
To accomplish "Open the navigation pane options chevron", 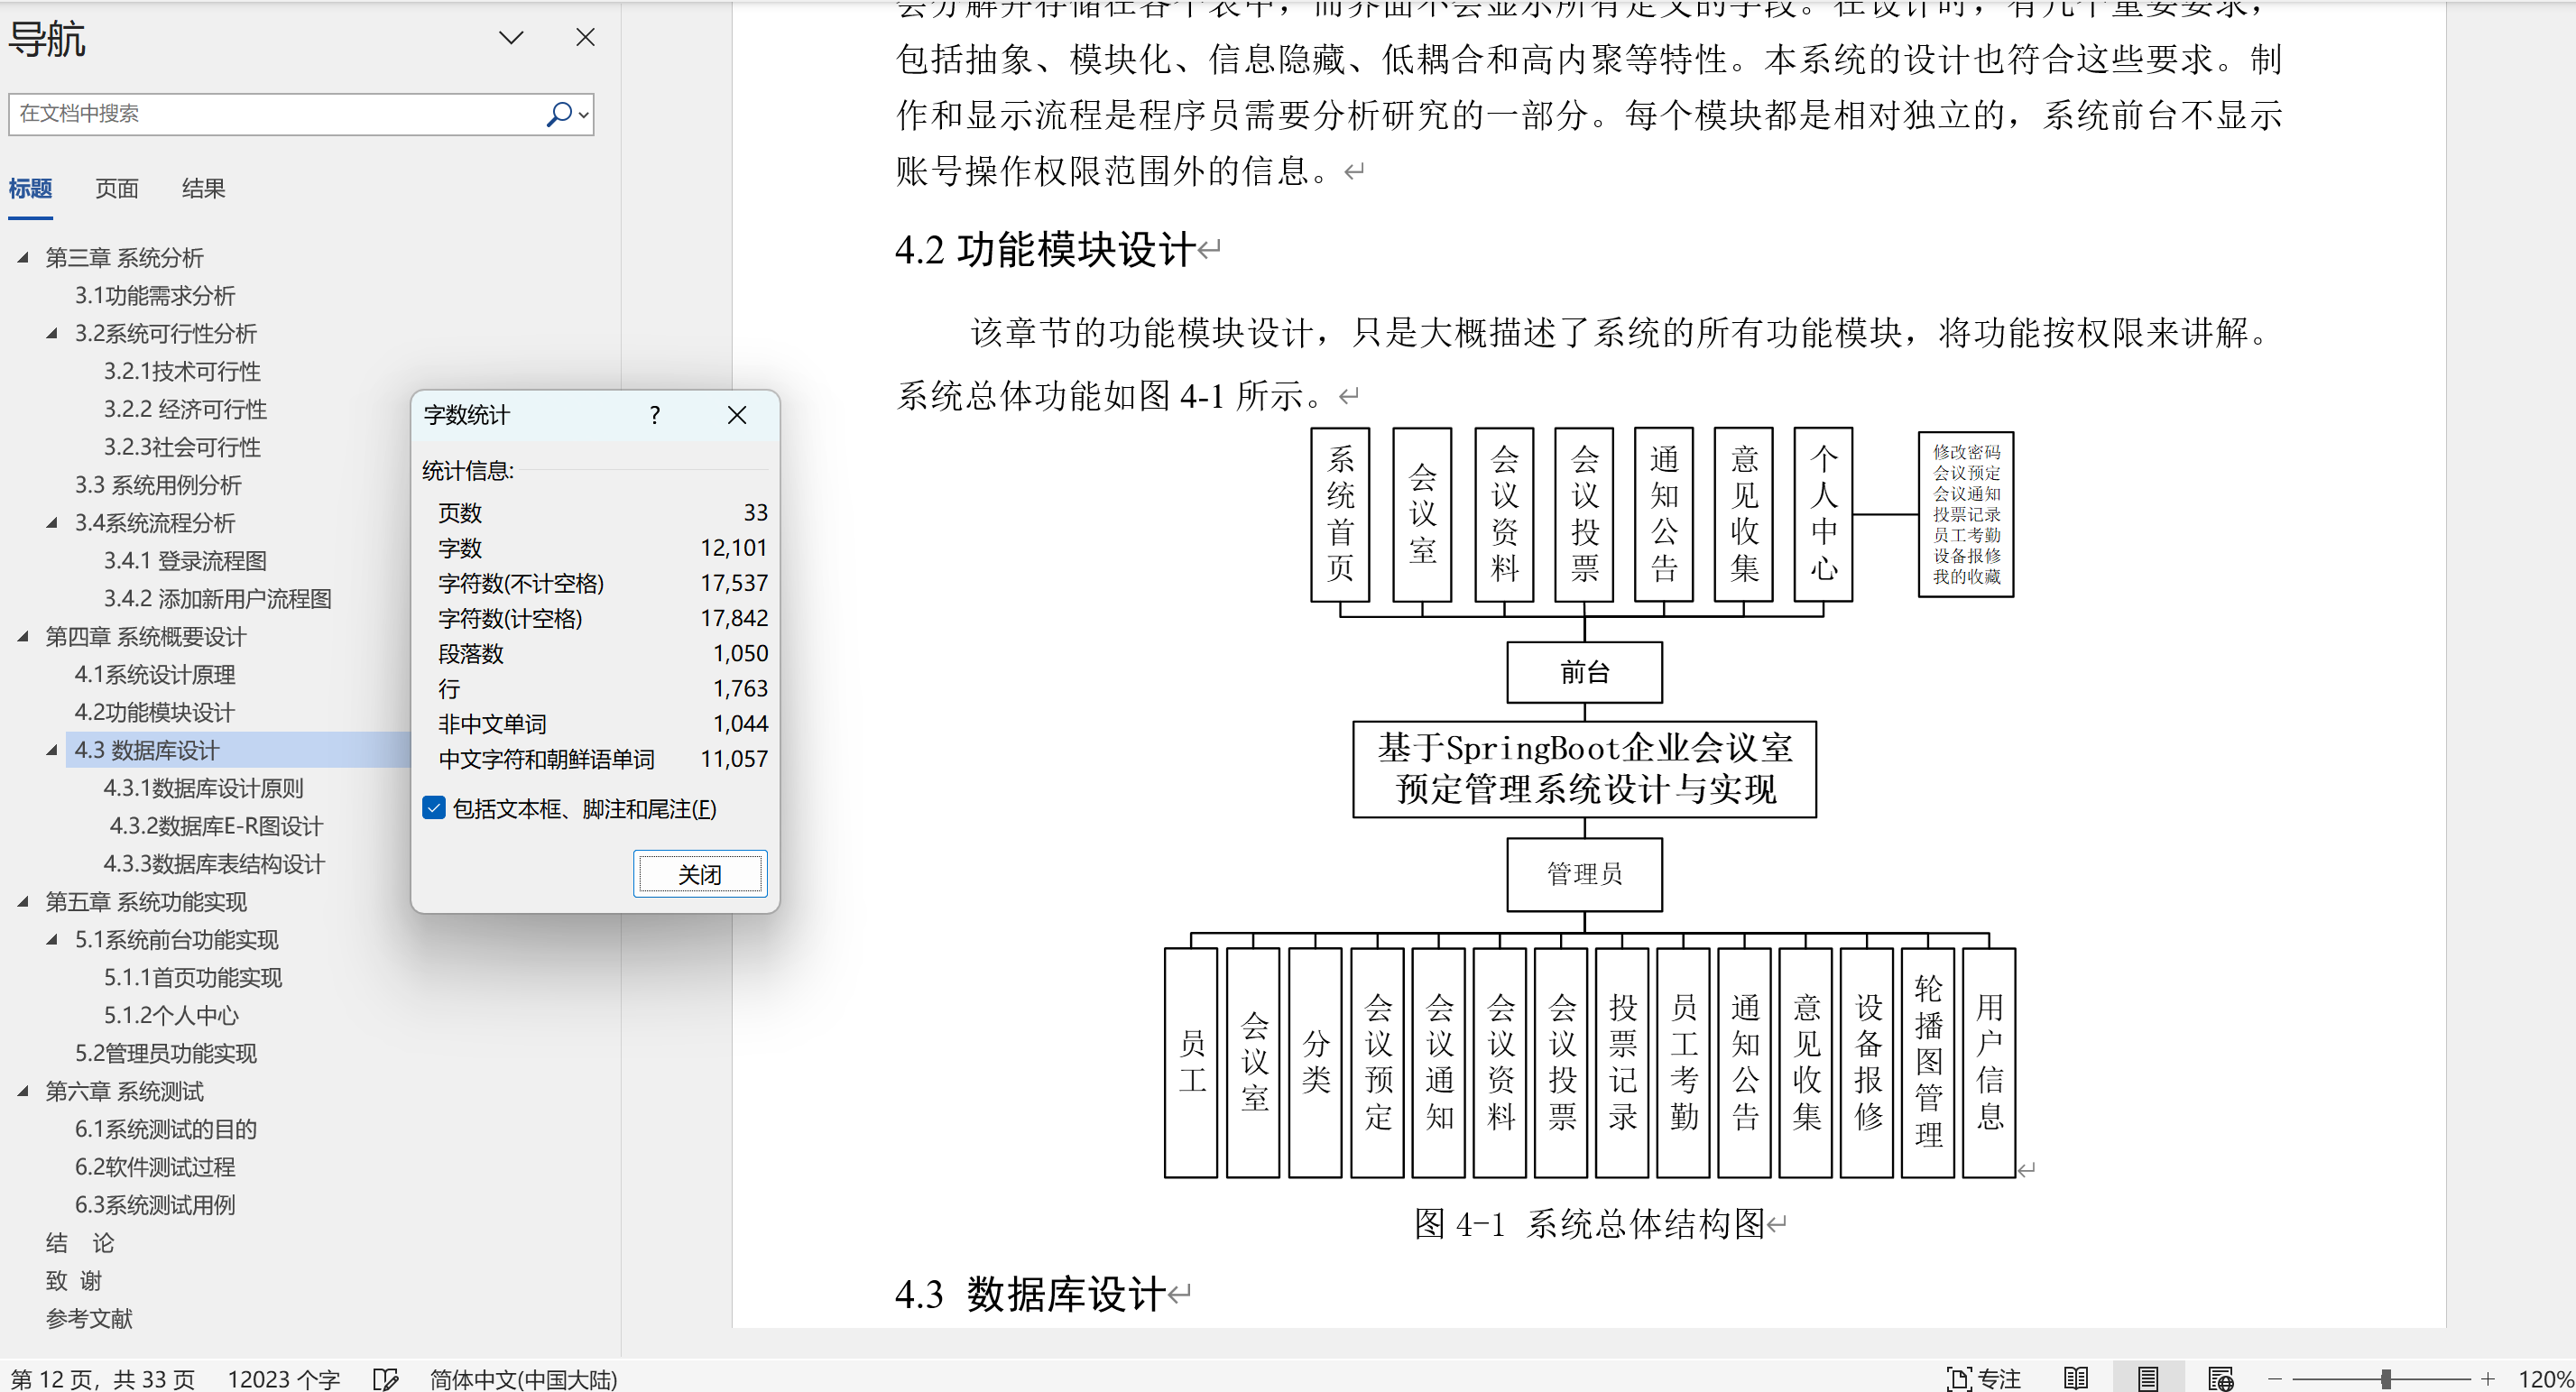I will 511,38.
